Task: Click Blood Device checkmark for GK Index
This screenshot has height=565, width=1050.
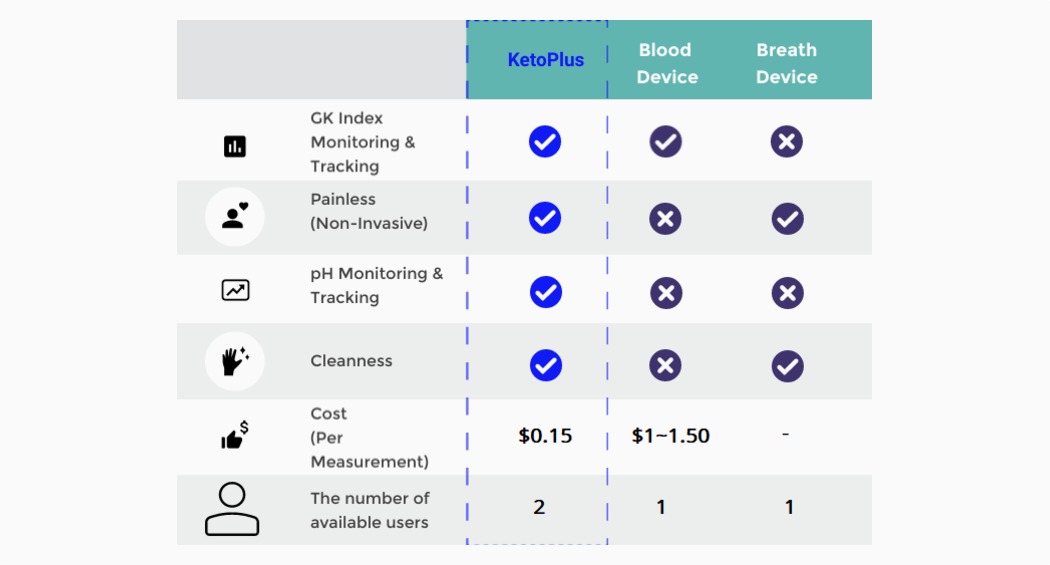Action: [665, 142]
